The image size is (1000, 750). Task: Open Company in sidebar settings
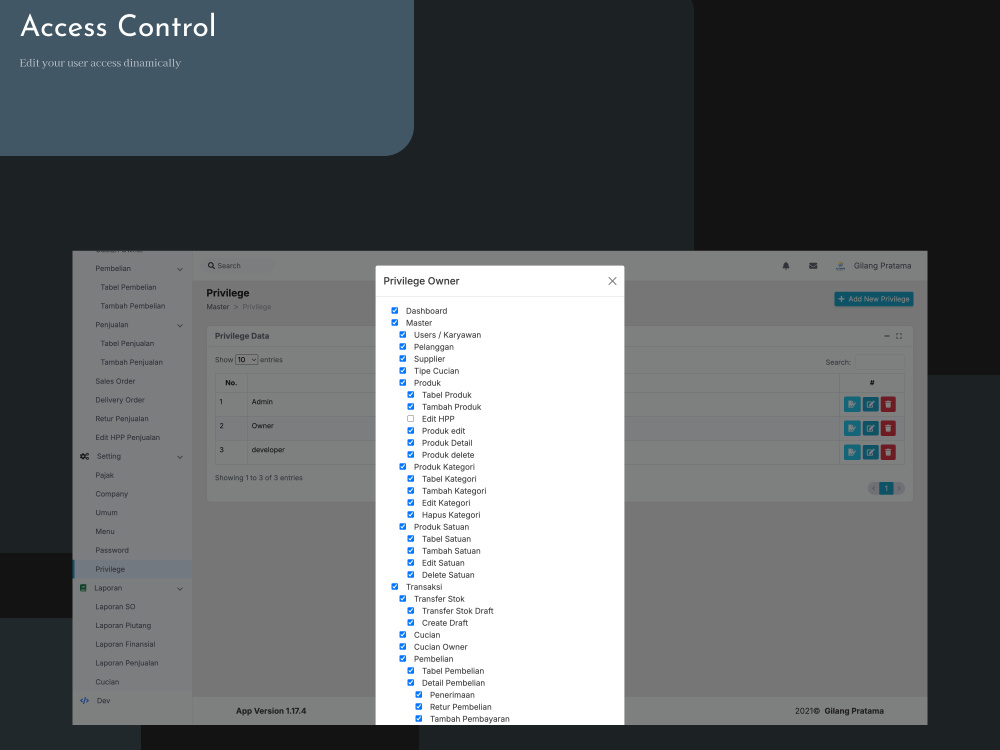point(112,494)
